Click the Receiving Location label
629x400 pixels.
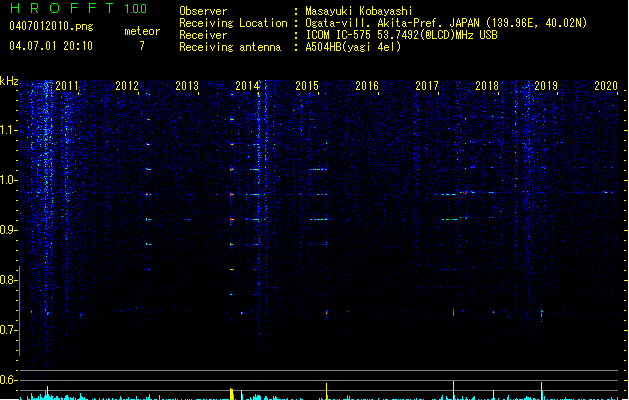tap(233, 23)
